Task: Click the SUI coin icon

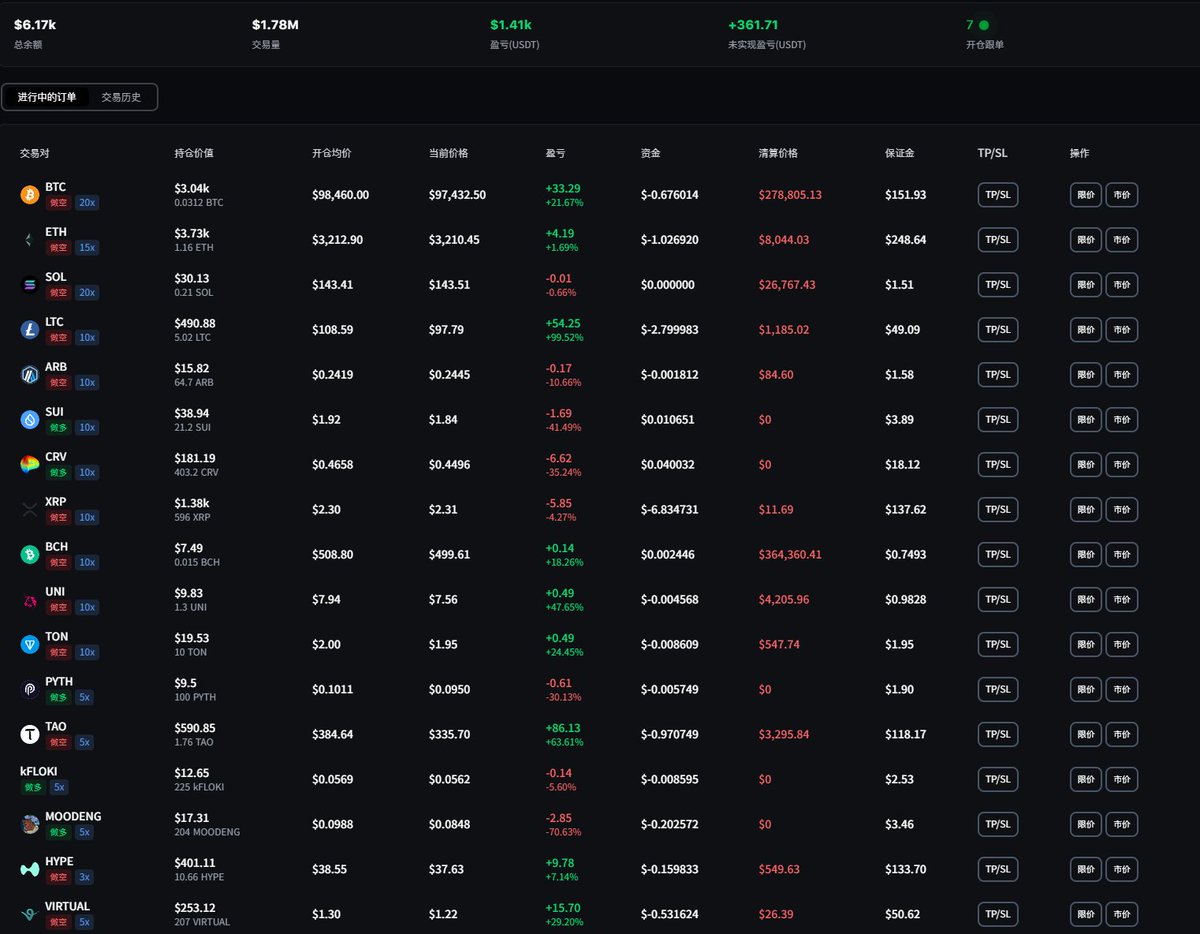Action: (29, 420)
